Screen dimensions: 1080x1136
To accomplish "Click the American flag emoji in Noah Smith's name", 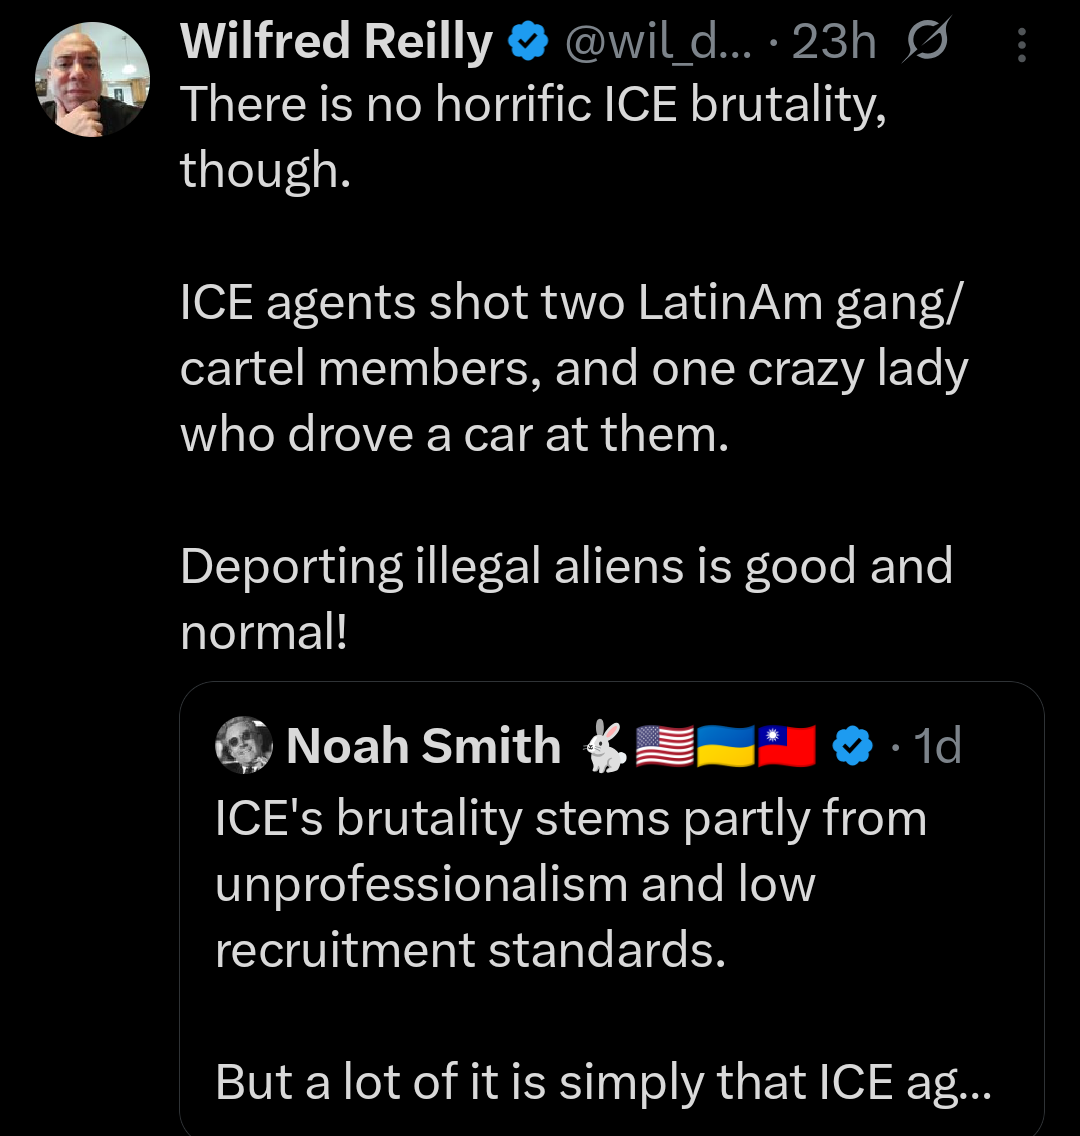I will tap(666, 746).
